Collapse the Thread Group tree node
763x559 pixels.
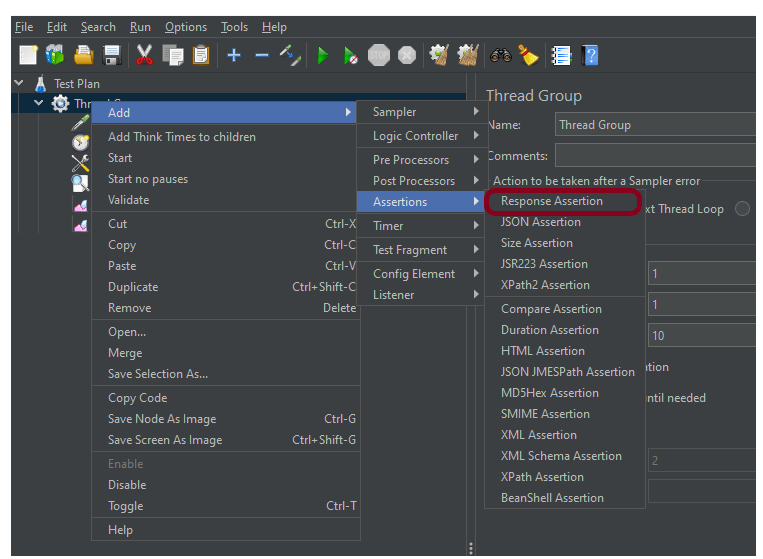[x=39, y=104]
